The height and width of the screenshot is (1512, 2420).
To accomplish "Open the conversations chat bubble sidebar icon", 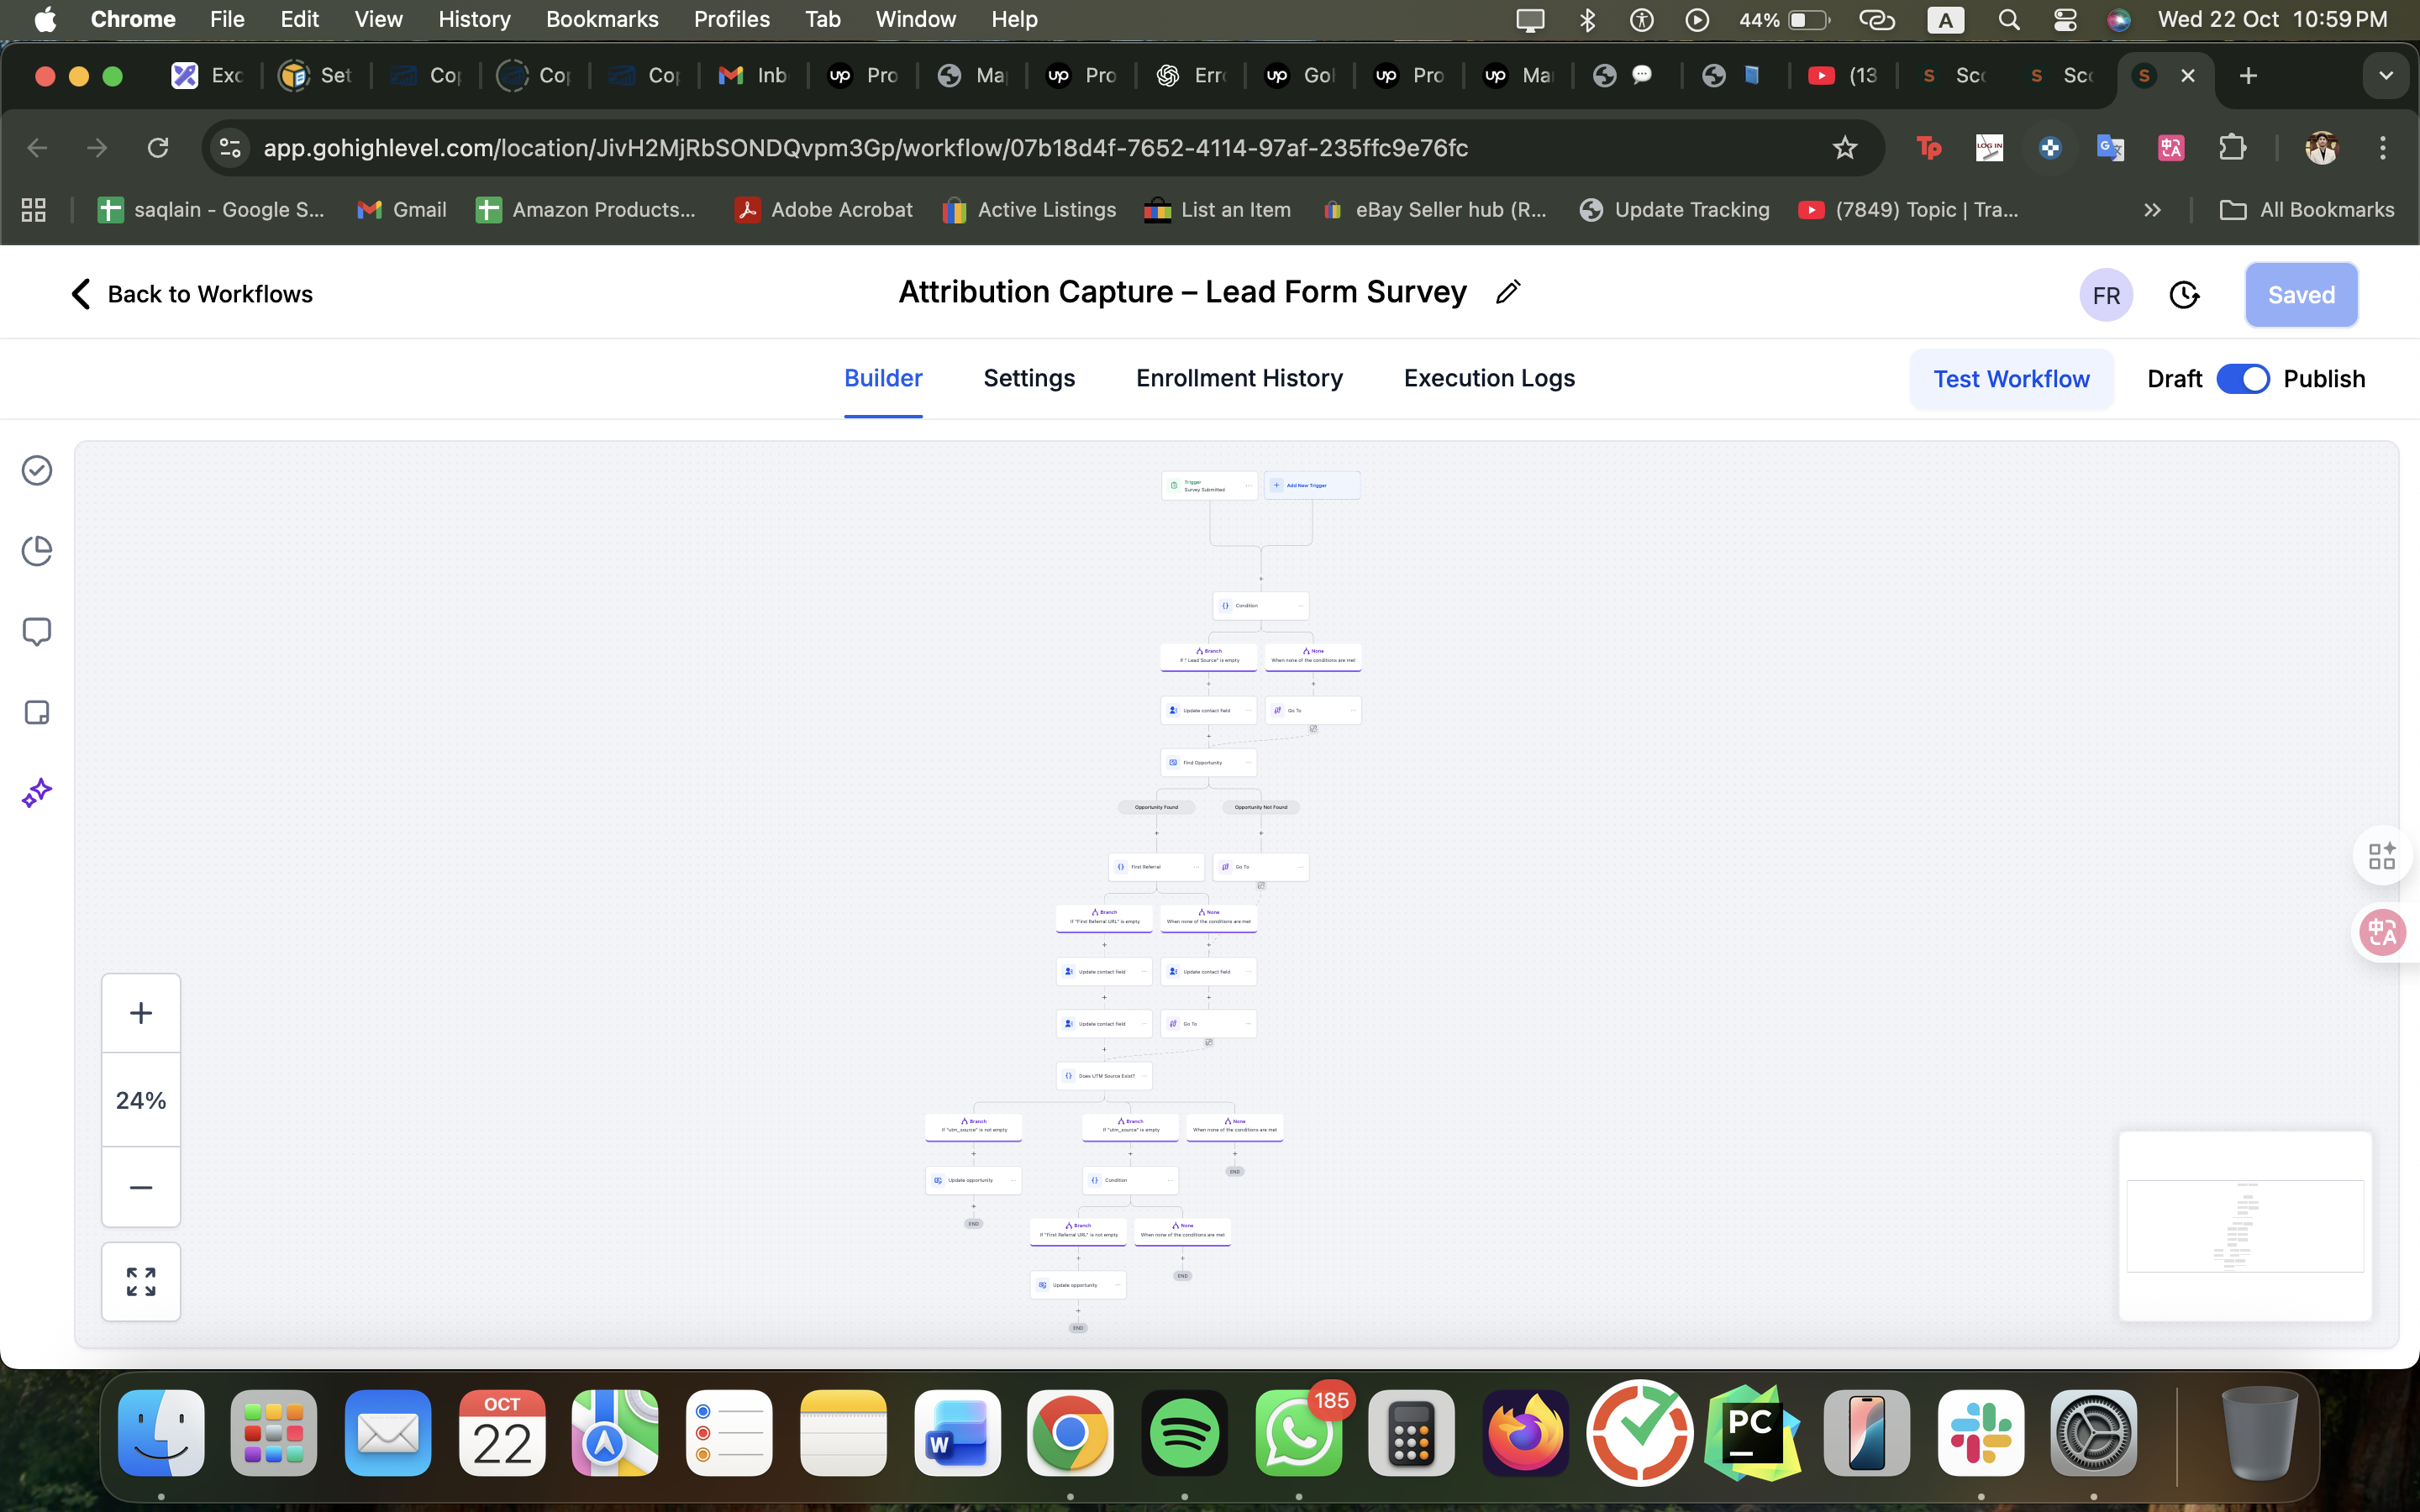I will tap(37, 631).
